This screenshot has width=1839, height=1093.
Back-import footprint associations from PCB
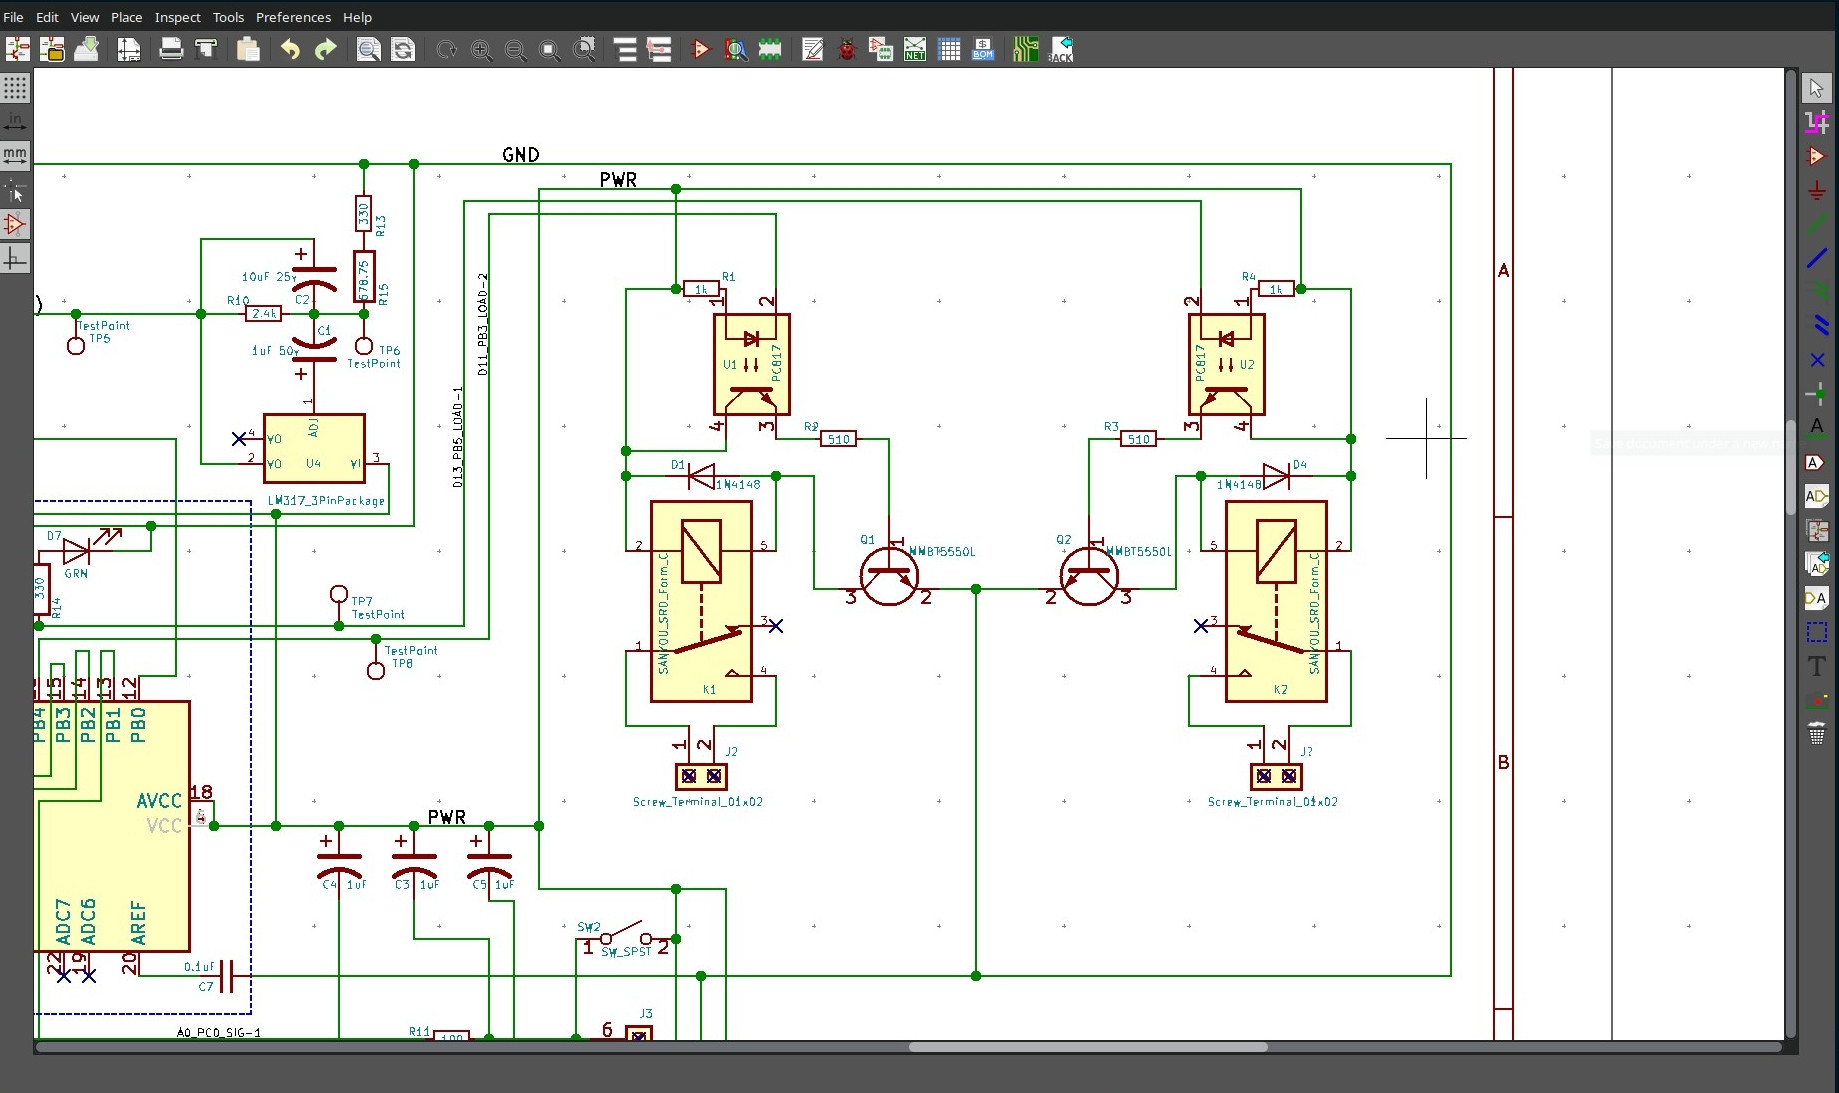(x=1061, y=49)
